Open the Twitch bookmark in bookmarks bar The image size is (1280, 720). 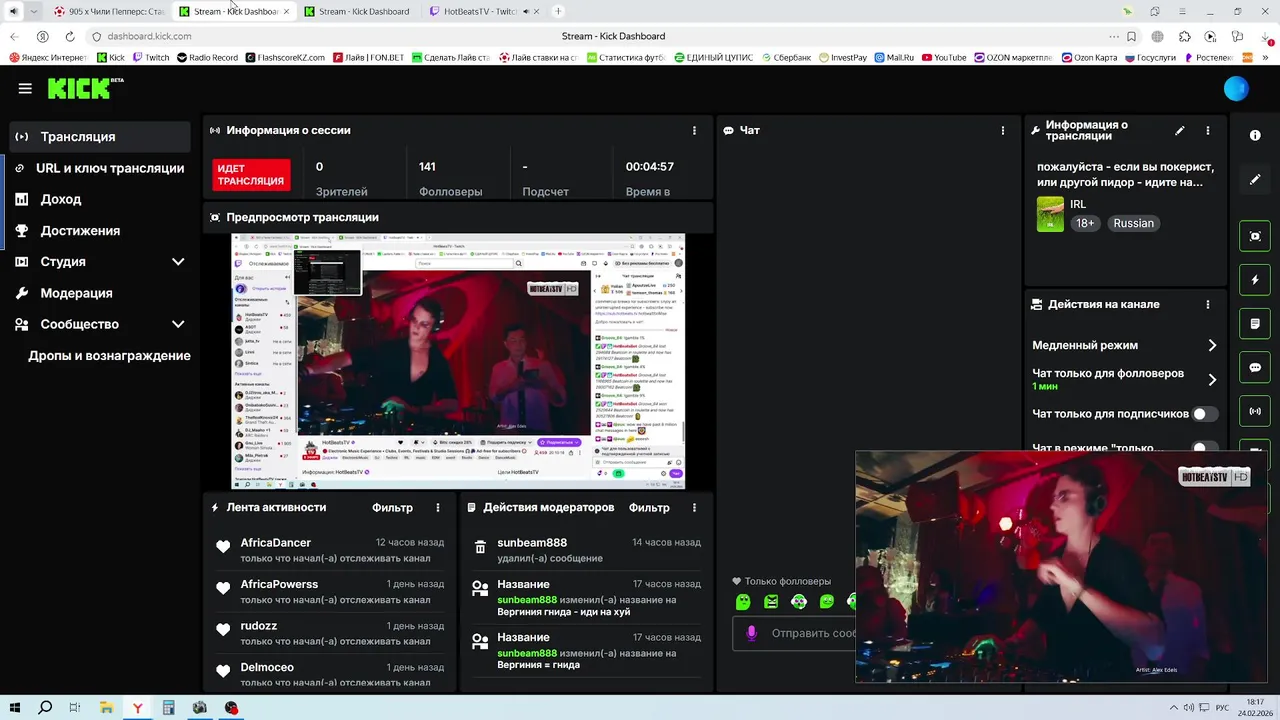click(151, 58)
